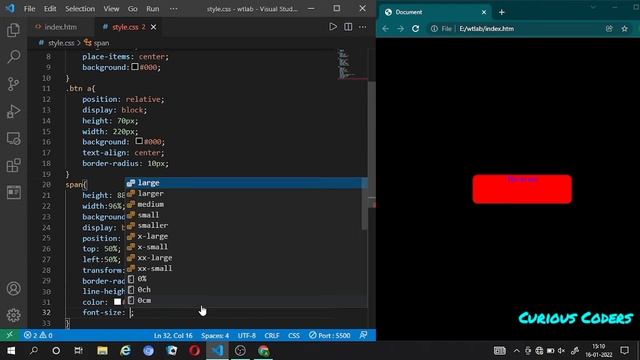The height and width of the screenshot is (360, 640).
Task: Go forward in the browser
Action: [400, 29]
